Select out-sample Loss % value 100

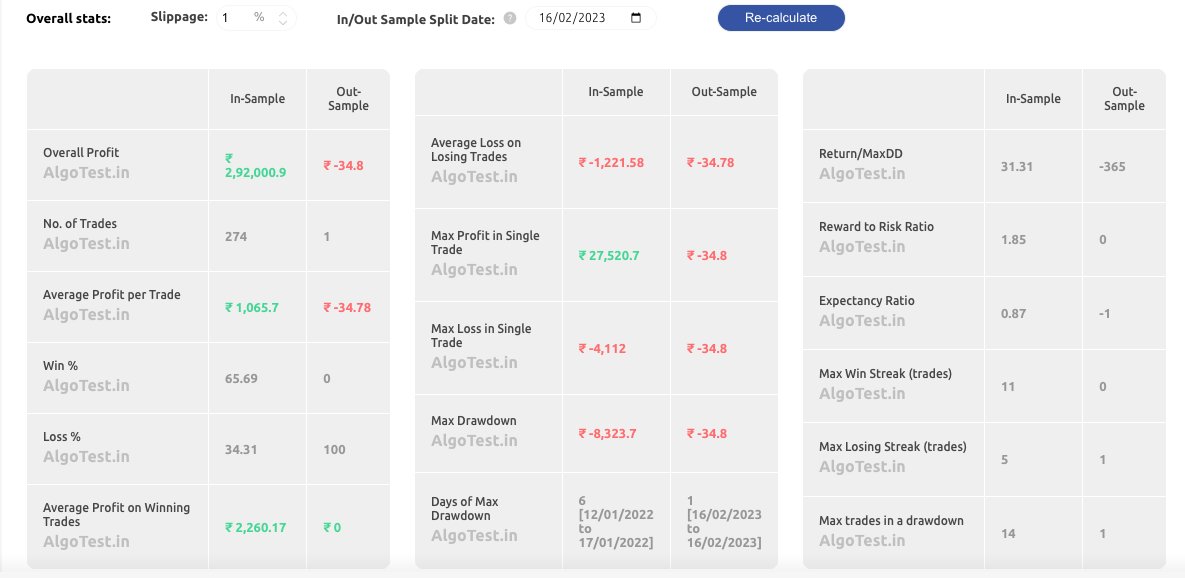[334, 450]
